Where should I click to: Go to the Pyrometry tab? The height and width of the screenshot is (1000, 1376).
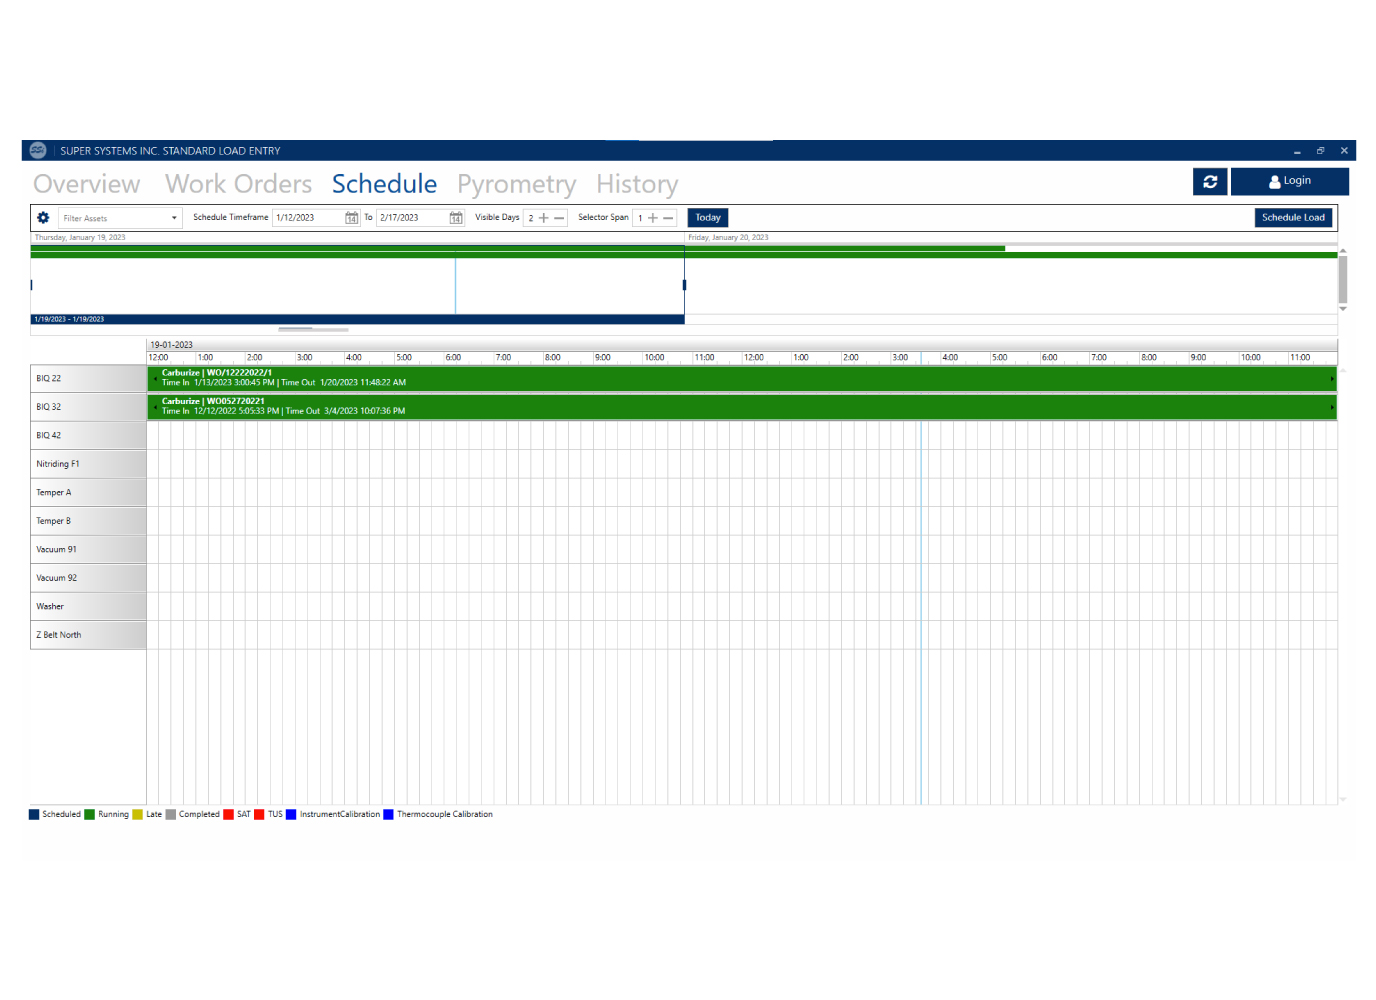coord(516,184)
